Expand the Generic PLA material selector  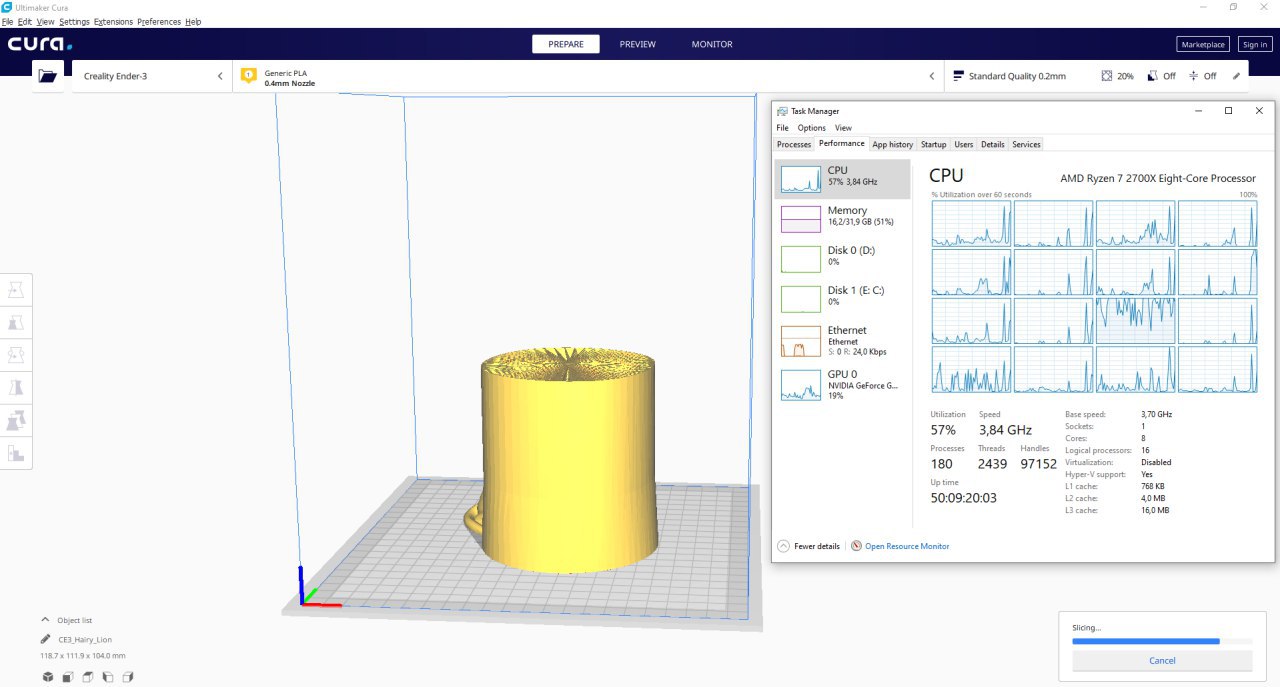coord(589,76)
